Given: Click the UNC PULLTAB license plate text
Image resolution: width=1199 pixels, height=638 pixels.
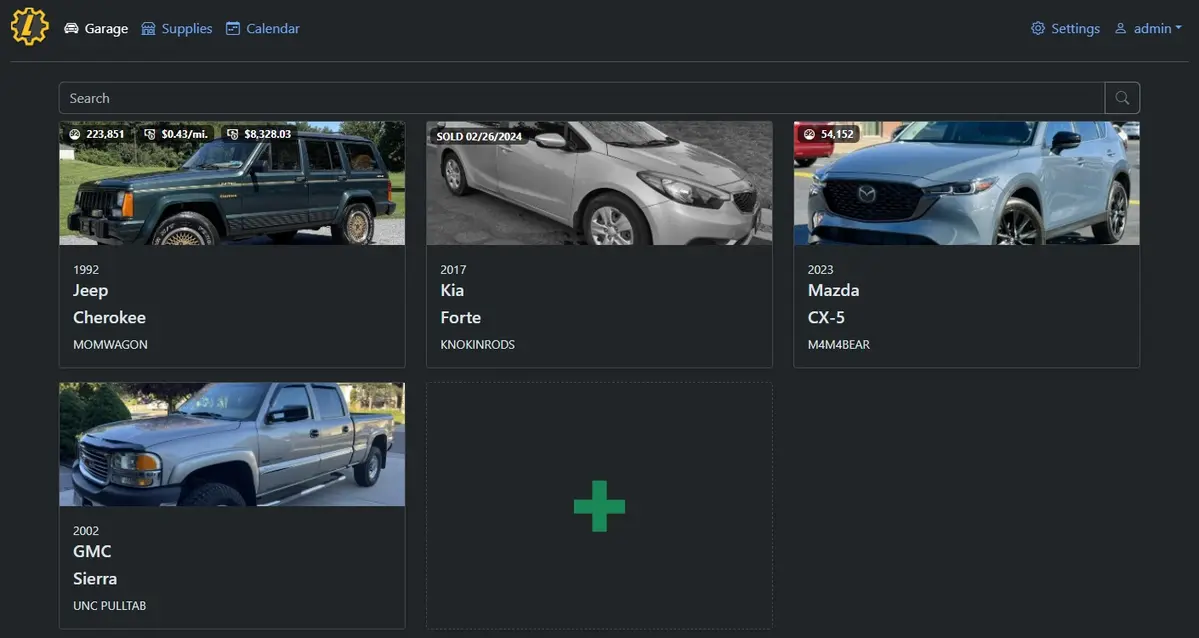Looking at the screenshot, I should pos(109,606).
